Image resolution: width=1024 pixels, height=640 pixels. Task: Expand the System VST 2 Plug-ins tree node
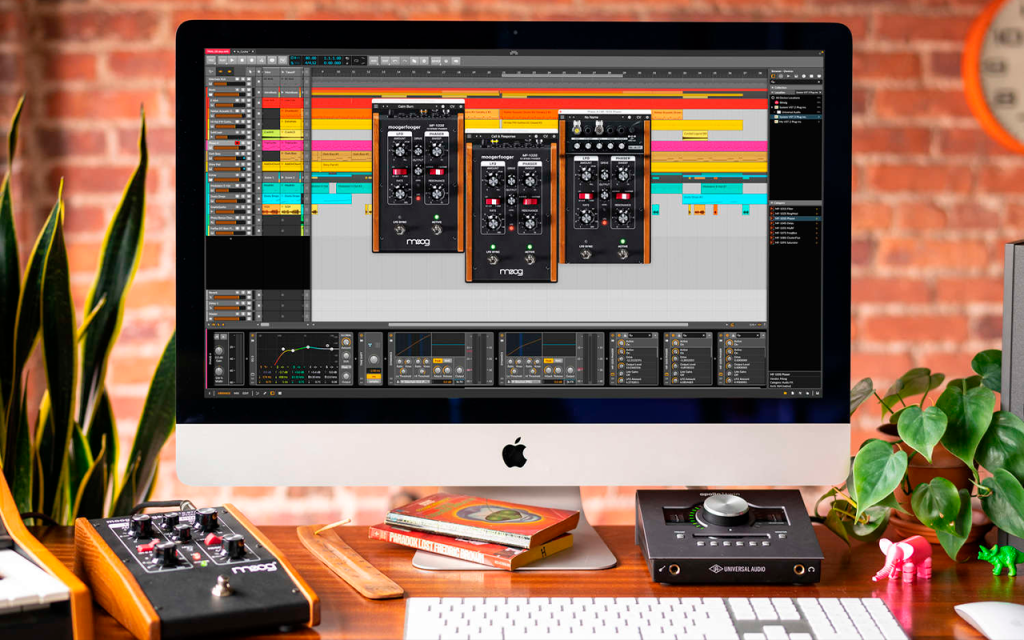pyautogui.click(x=772, y=107)
